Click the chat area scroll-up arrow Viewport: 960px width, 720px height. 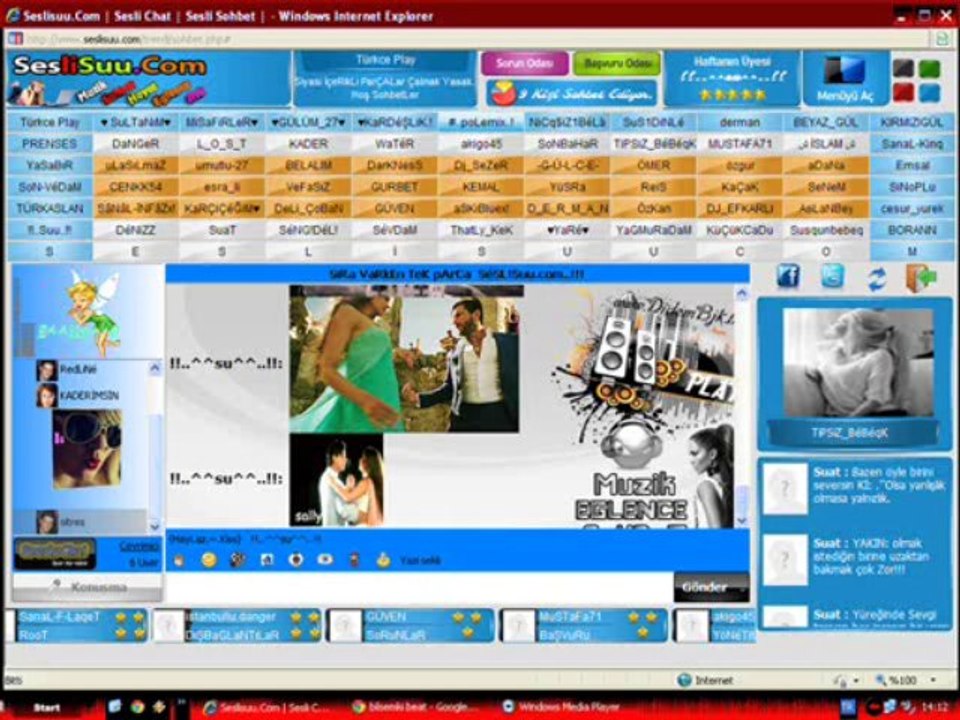(x=742, y=293)
